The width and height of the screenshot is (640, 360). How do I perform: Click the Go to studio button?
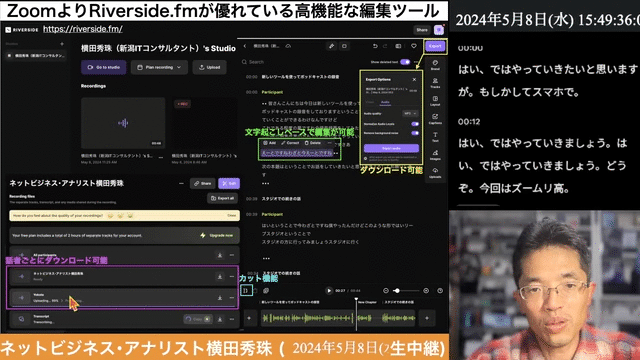(104, 67)
